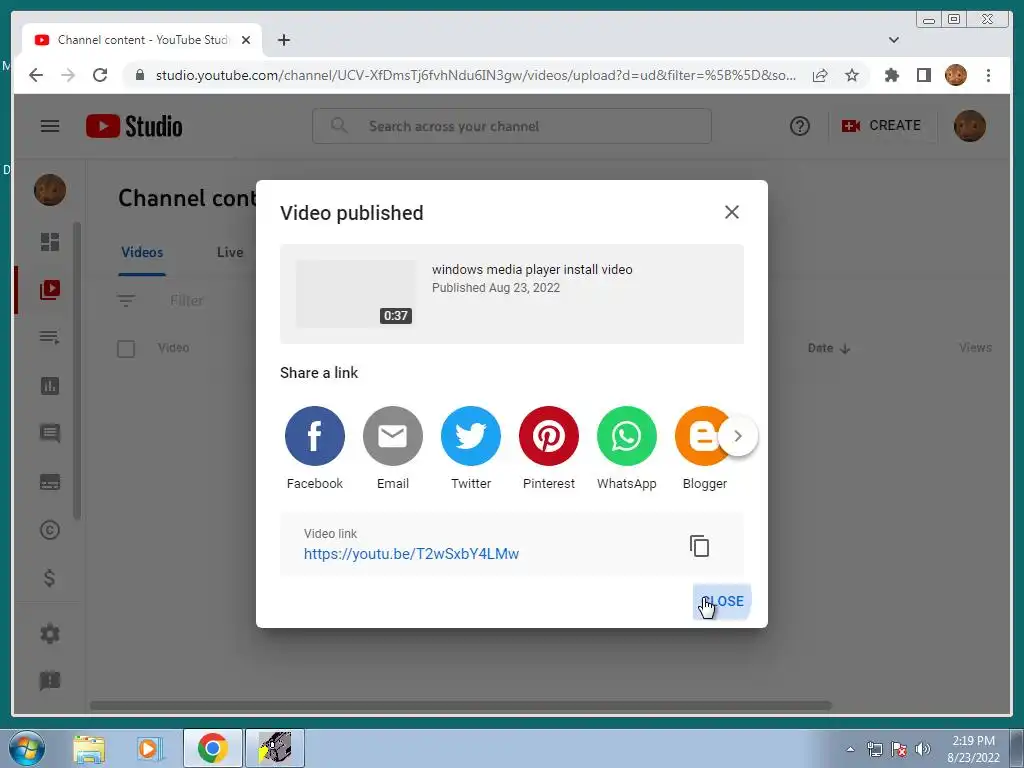This screenshot has width=1024, height=768.
Task: Bookmark this page star icon
Action: point(852,75)
